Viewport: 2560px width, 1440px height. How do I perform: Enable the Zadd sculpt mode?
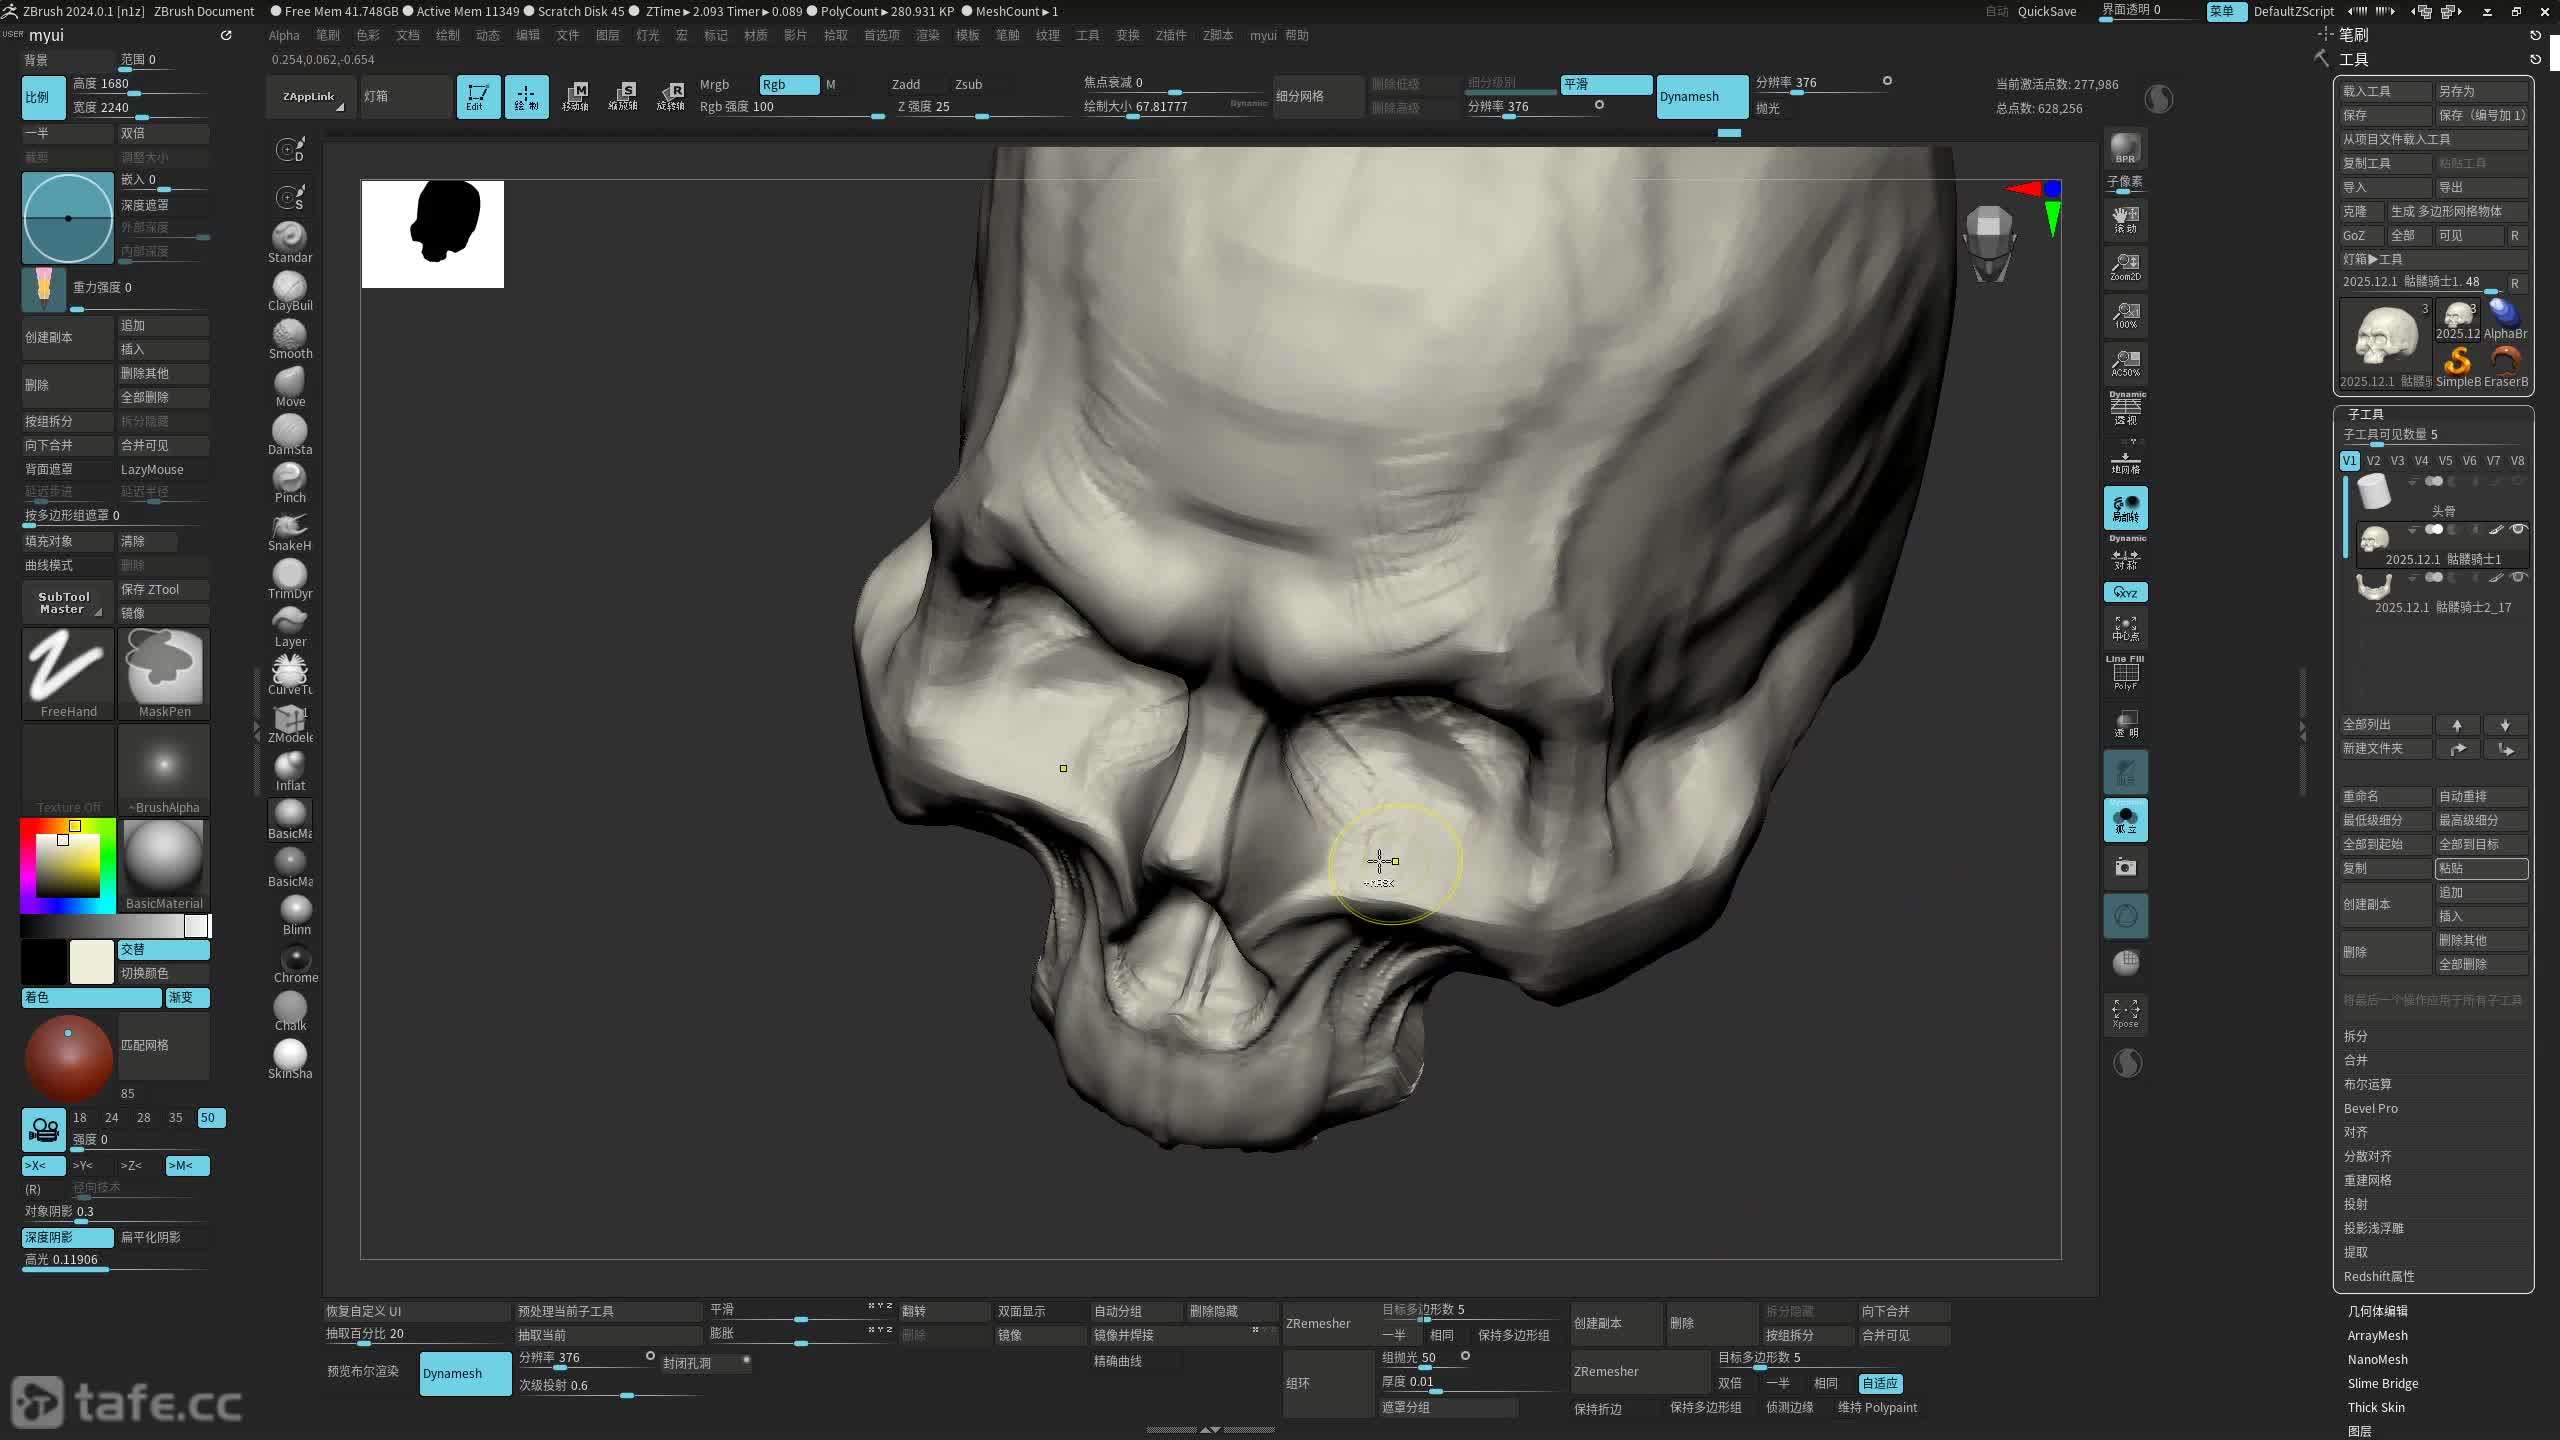(905, 85)
